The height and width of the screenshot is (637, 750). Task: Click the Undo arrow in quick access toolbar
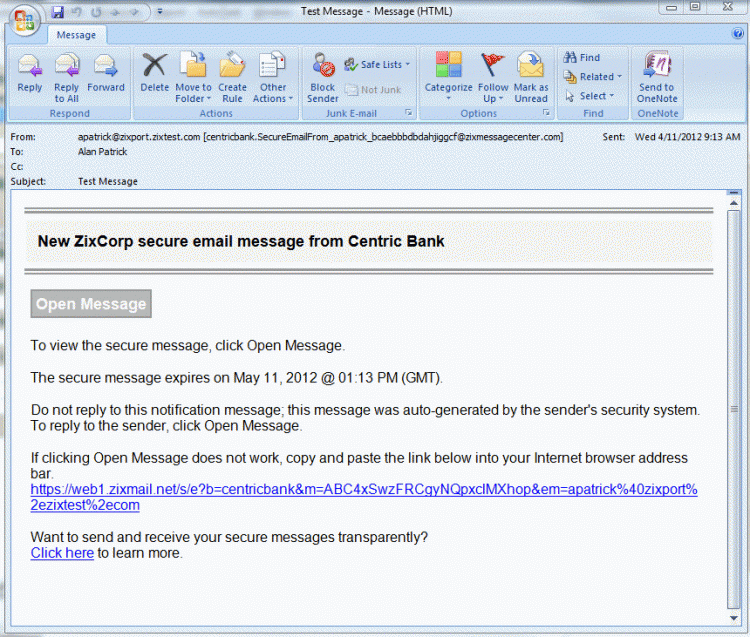(x=77, y=12)
